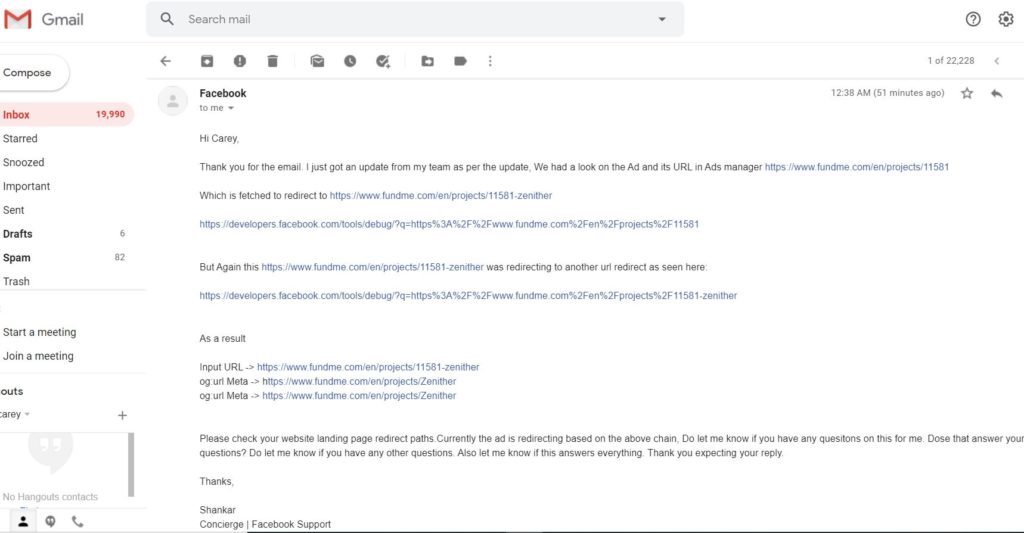Click the Compose button

(28, 73)
